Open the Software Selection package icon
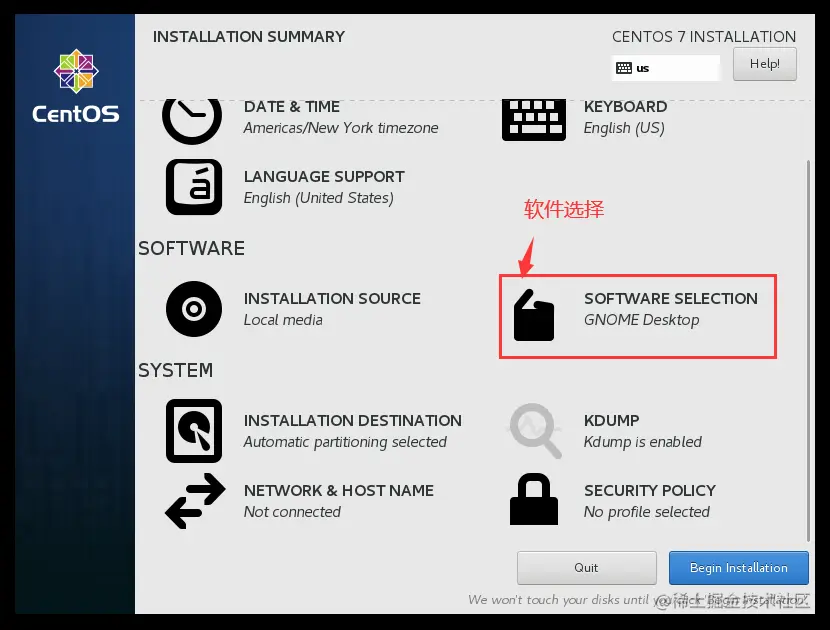The height and width of the screenshot is (630, 830). coord(534,315)
